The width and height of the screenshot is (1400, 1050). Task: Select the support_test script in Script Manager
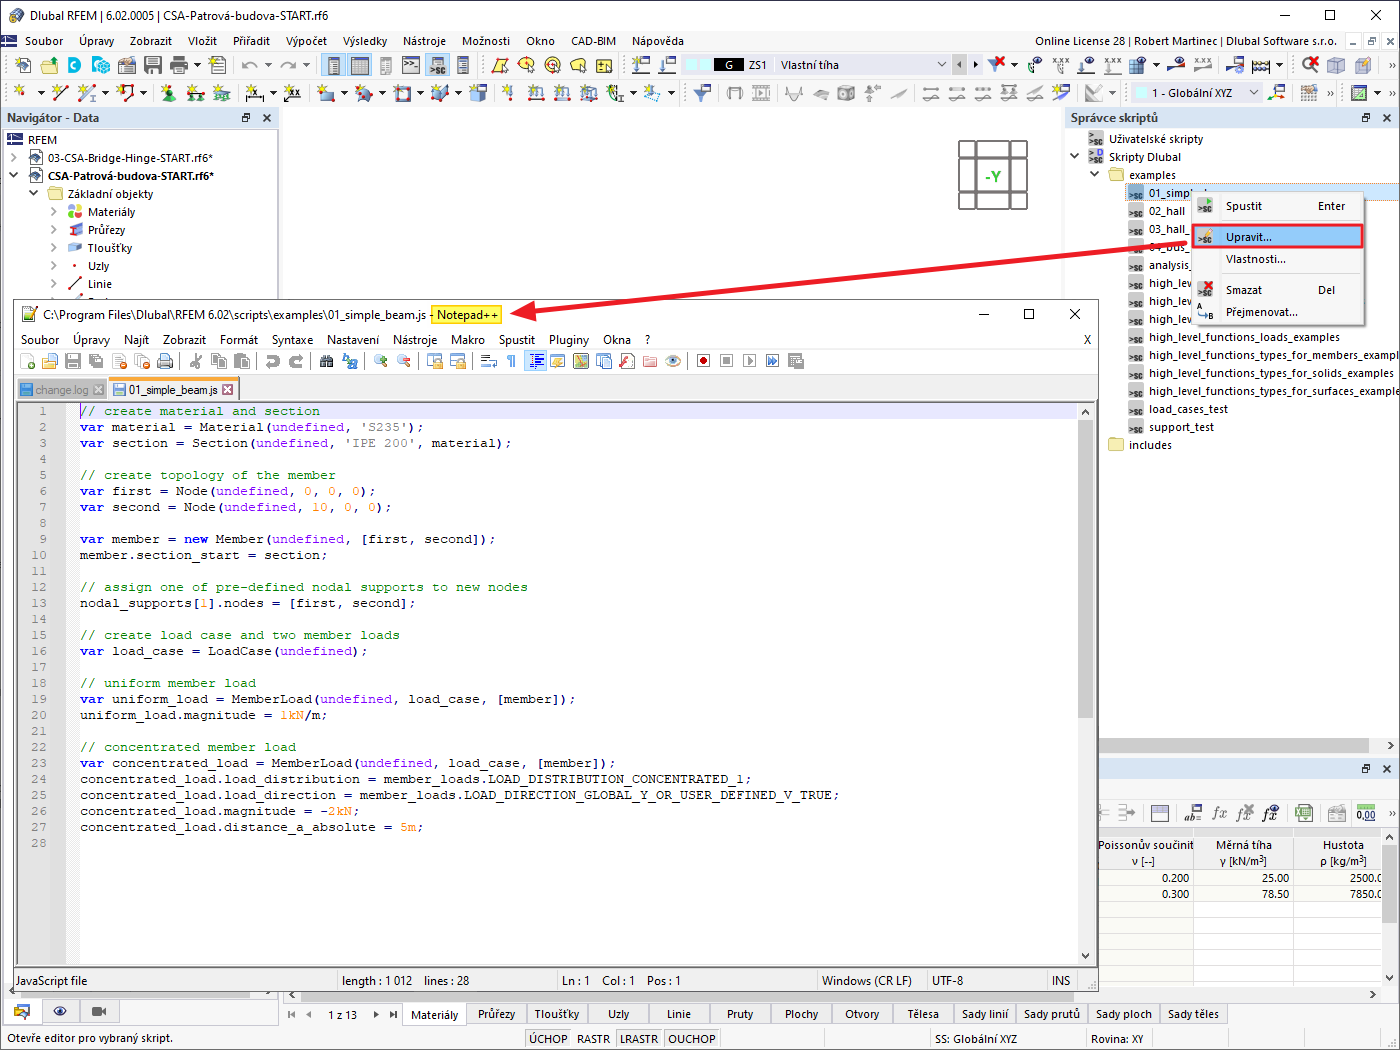coord(1181,427)
